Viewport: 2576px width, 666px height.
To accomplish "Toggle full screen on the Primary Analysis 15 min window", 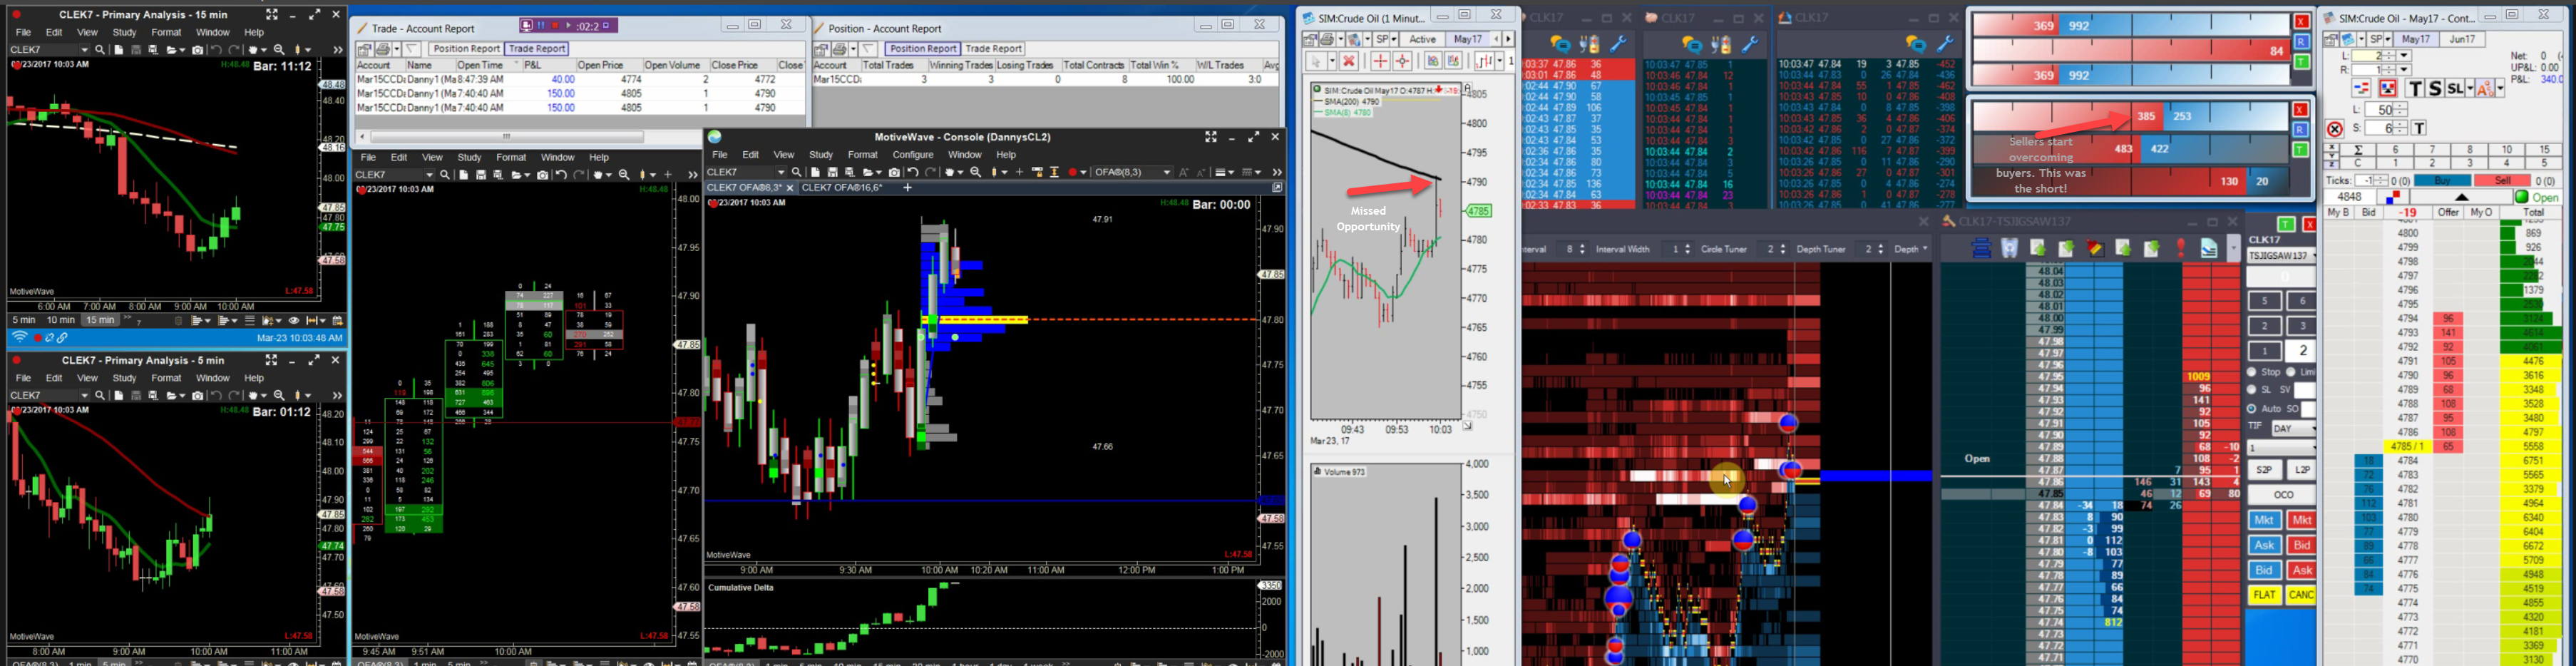I will (x=271, y=15).
